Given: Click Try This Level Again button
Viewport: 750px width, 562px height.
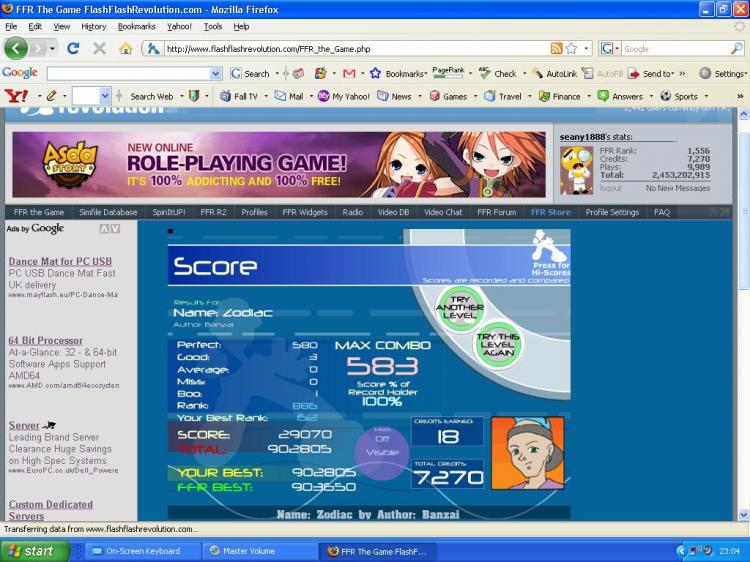Looking at the screenshot, I should [498, 345].
